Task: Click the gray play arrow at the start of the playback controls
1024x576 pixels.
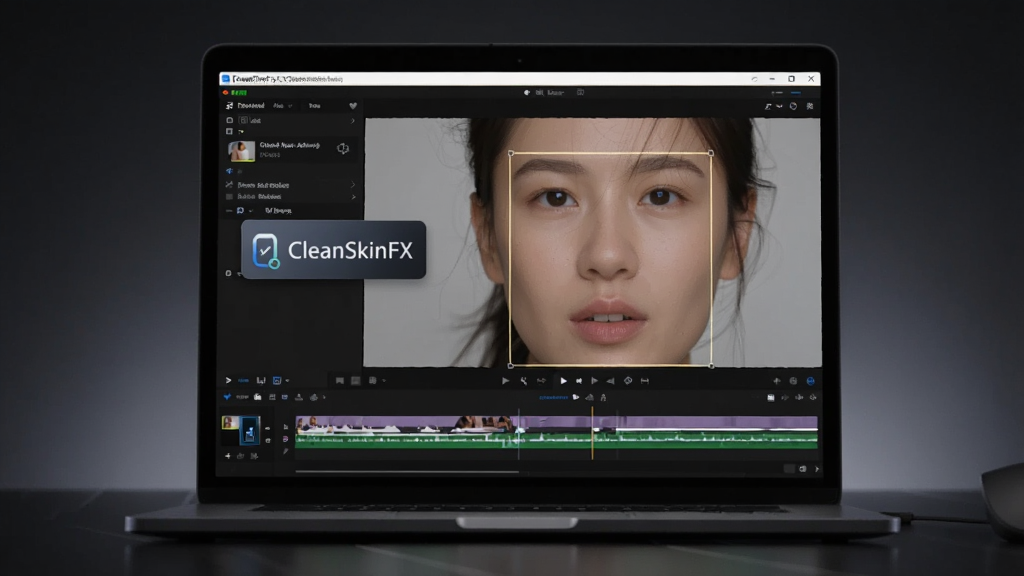Action: pyautogui.click(x=505, y=381)
